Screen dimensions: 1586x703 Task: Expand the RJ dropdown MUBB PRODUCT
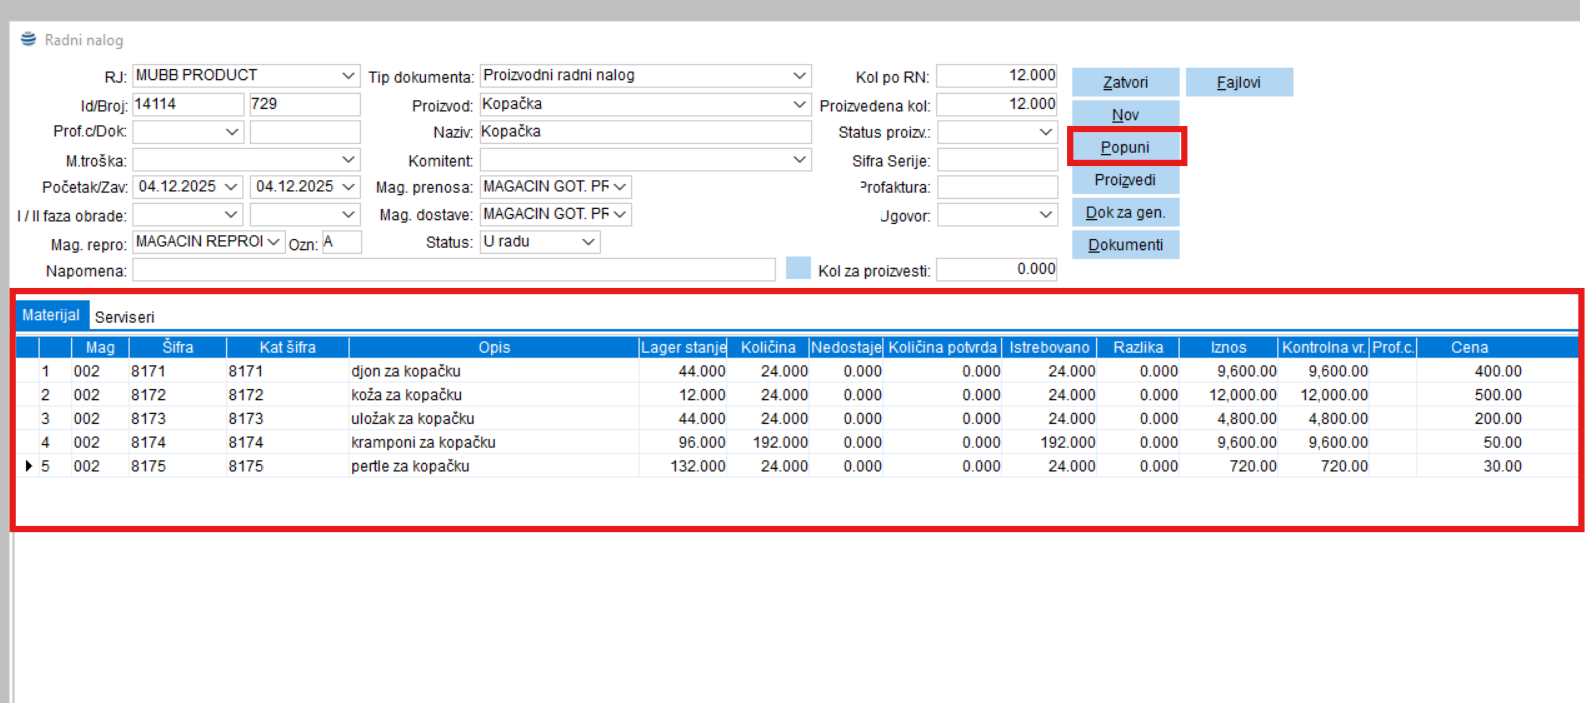(348, 76)
